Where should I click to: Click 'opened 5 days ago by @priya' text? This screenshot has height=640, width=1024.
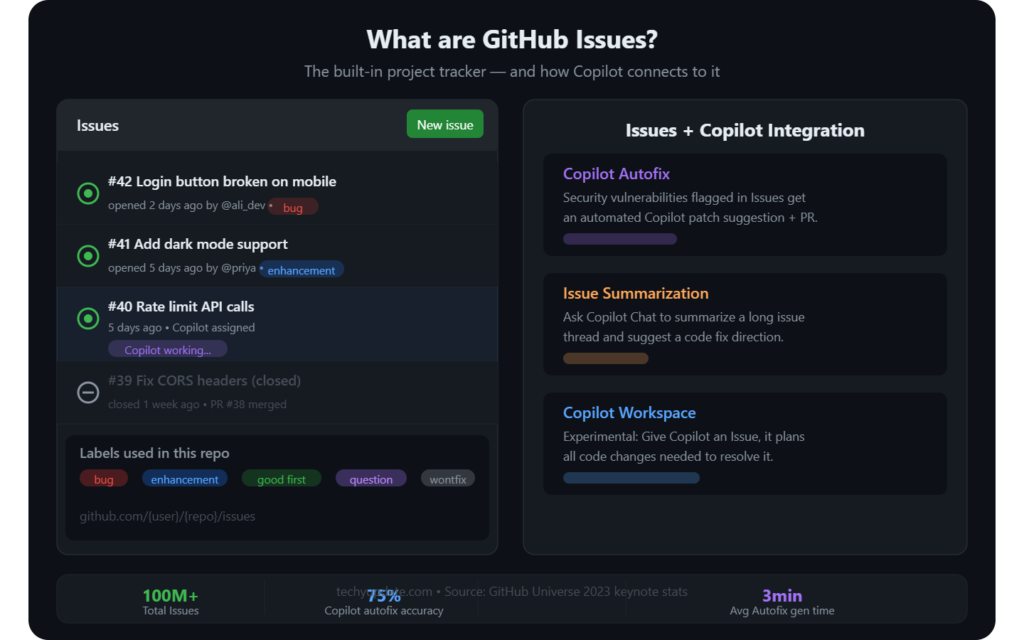182,268
